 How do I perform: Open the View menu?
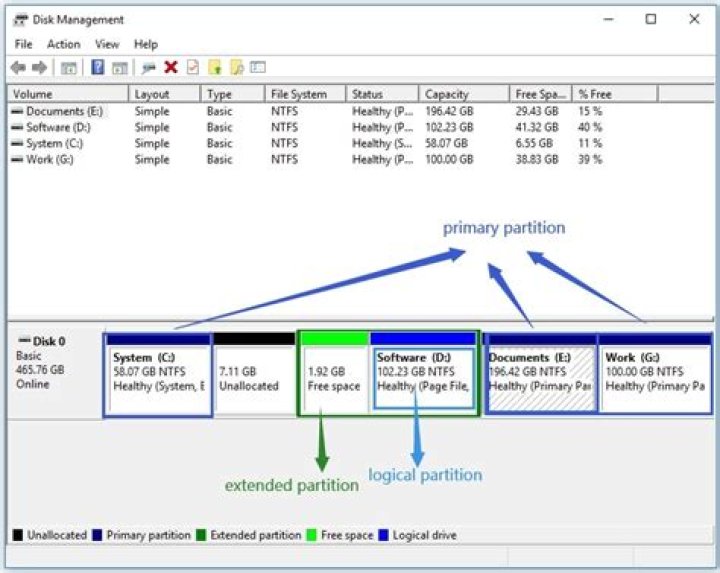[107, 44]
